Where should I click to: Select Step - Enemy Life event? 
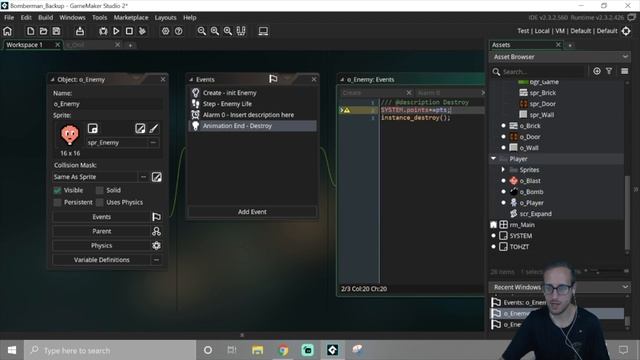(x=252, y=104)
